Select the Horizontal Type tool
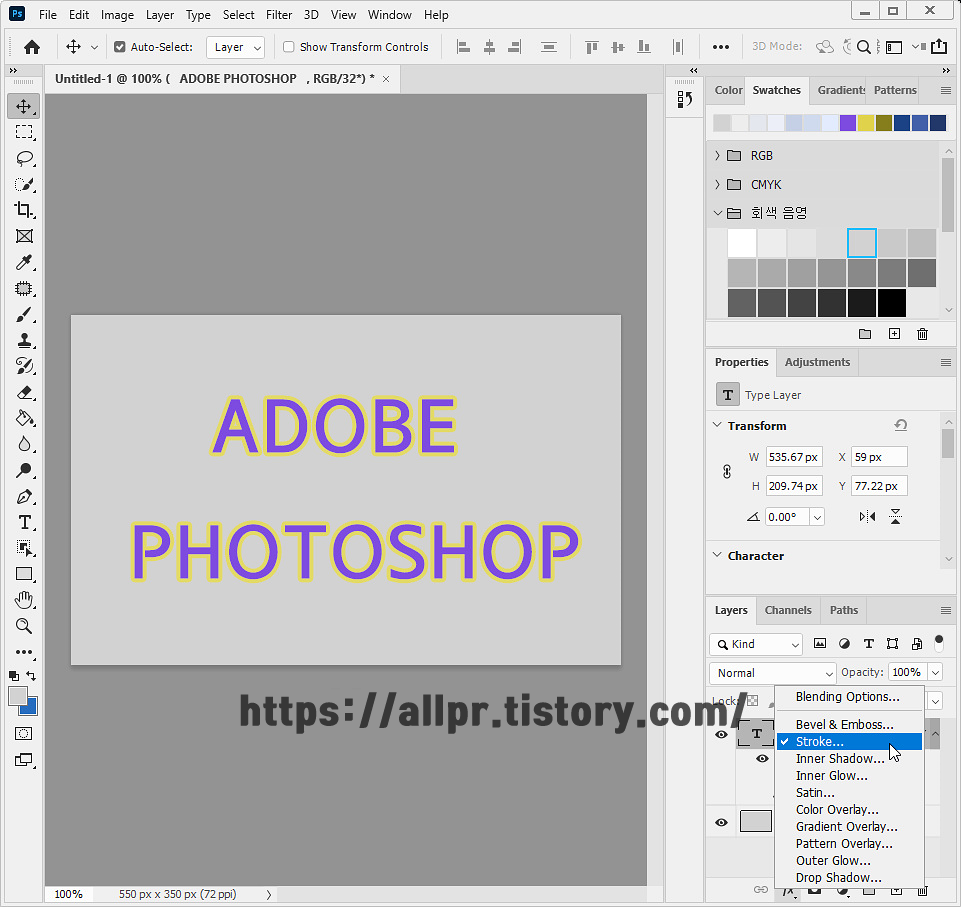961x907 pixels. 24,522
